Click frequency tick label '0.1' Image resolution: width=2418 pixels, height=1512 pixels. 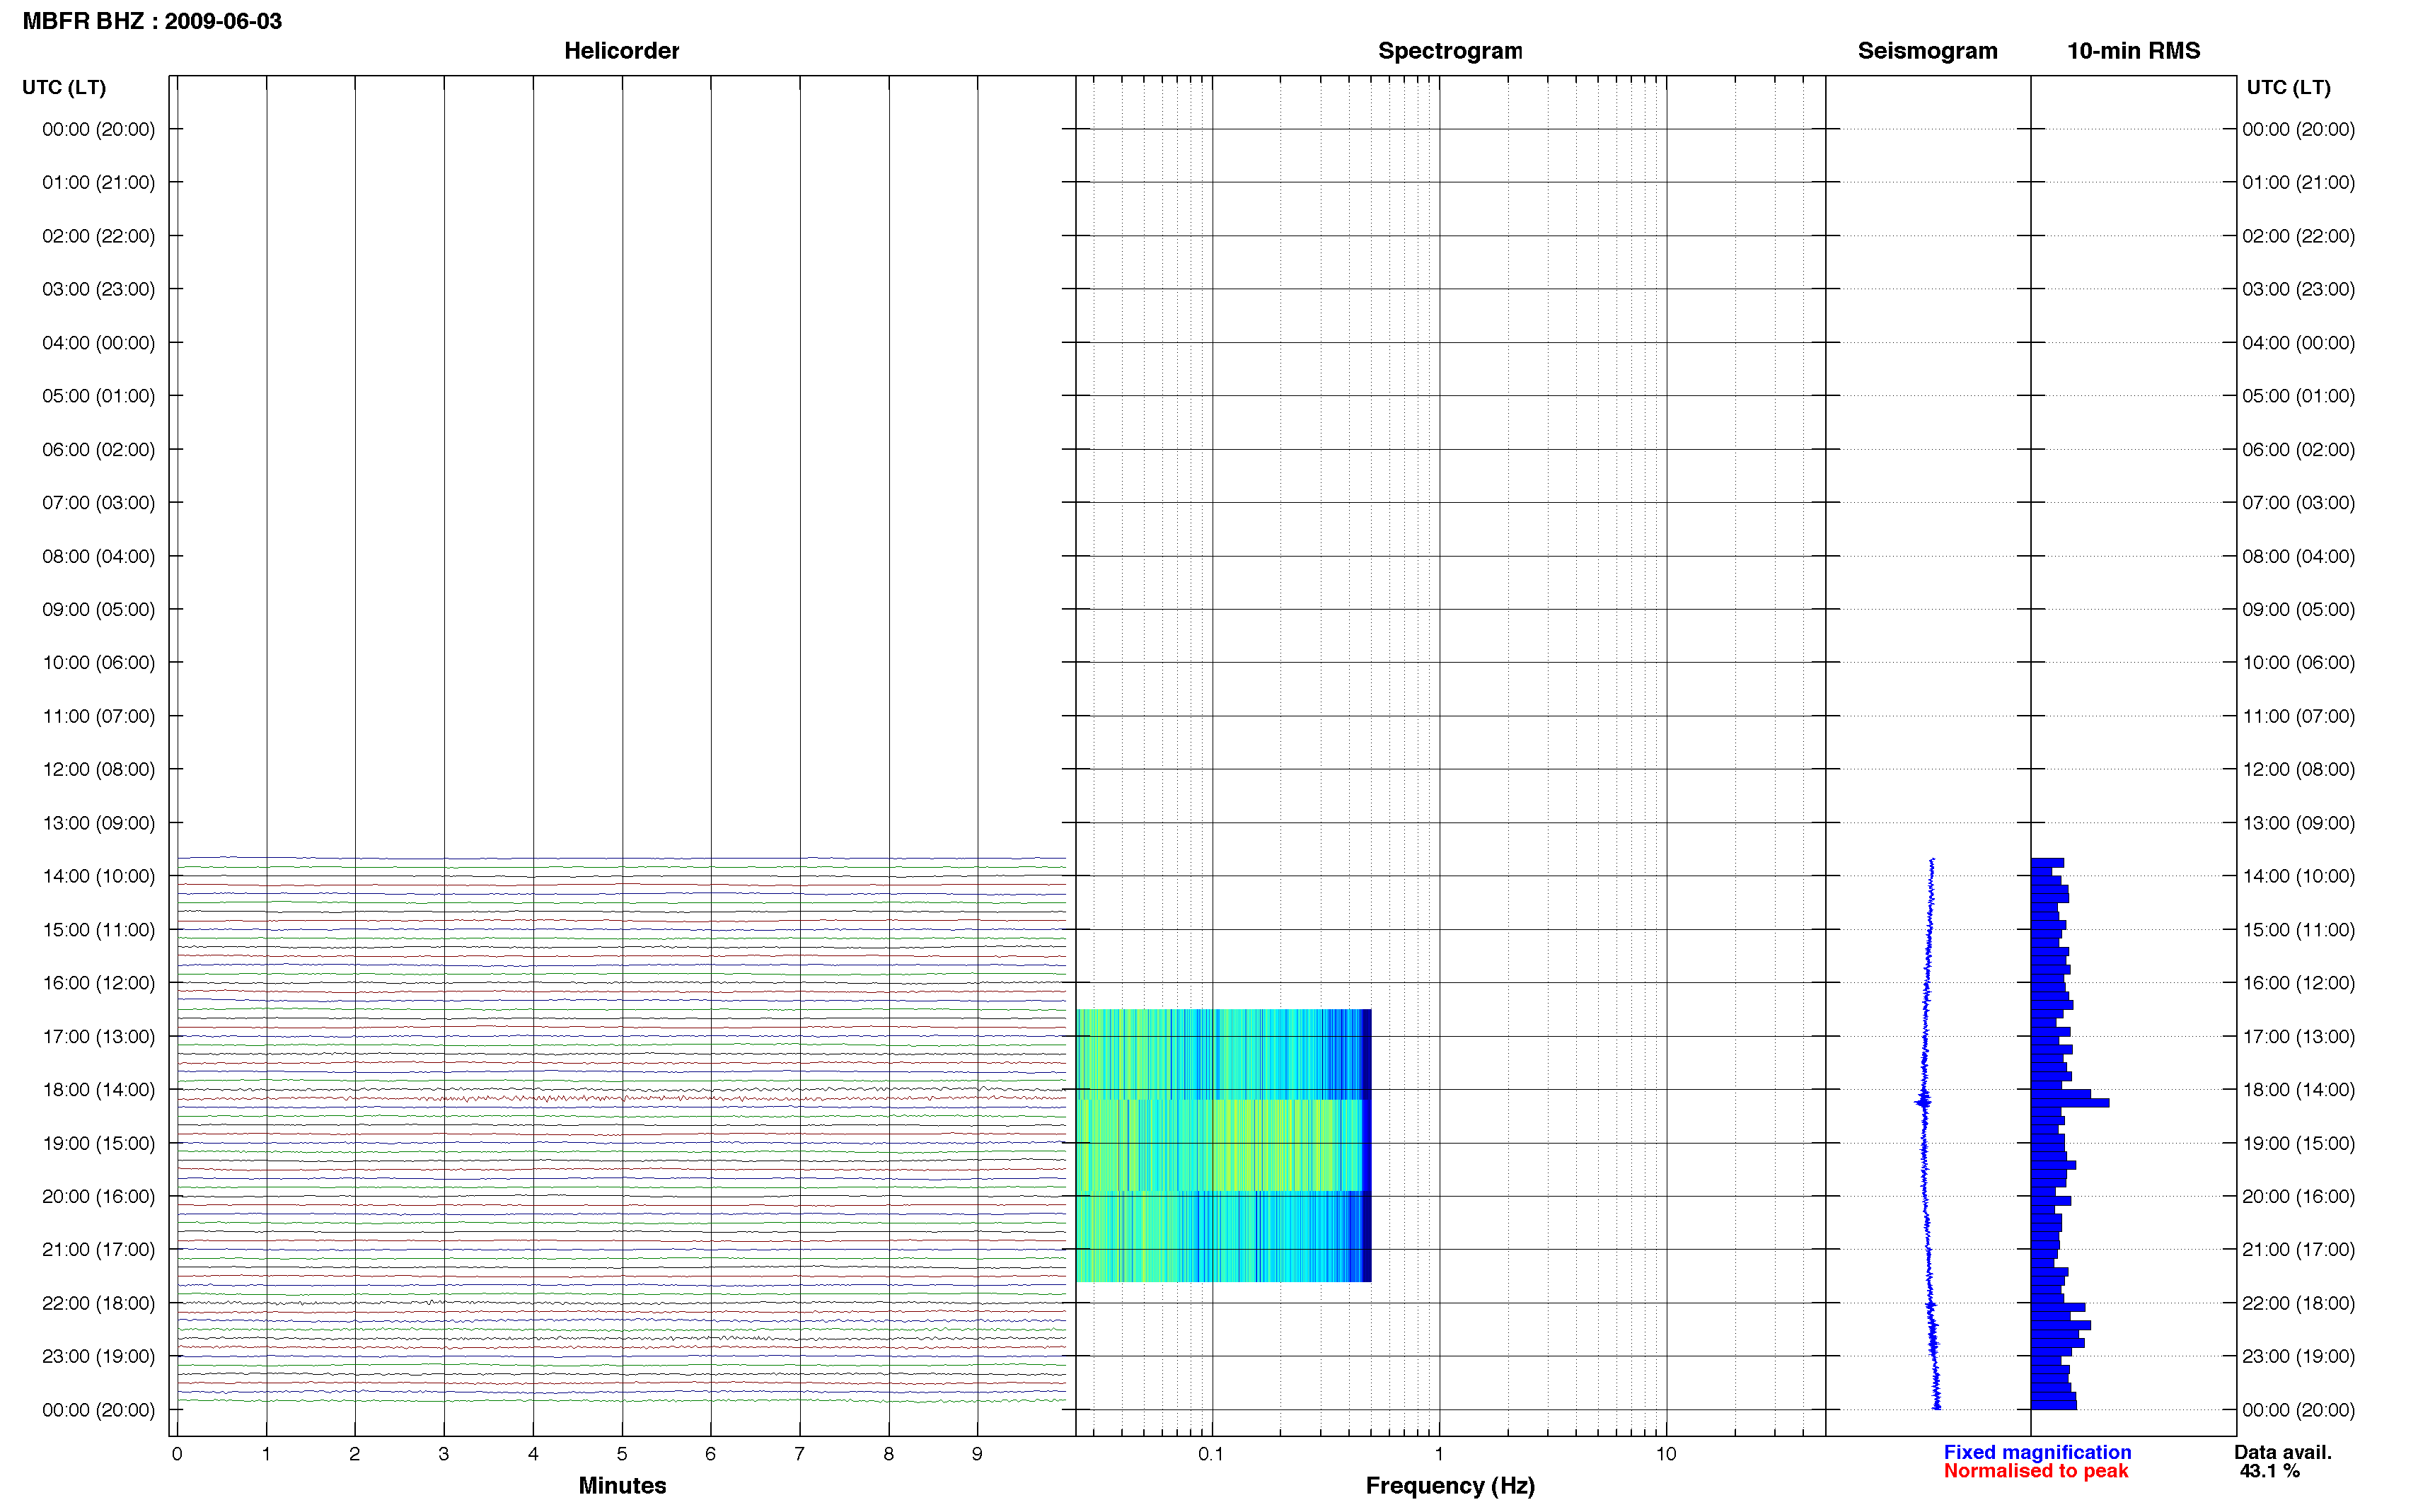pyautogui.click(x=1211, y=1454)
